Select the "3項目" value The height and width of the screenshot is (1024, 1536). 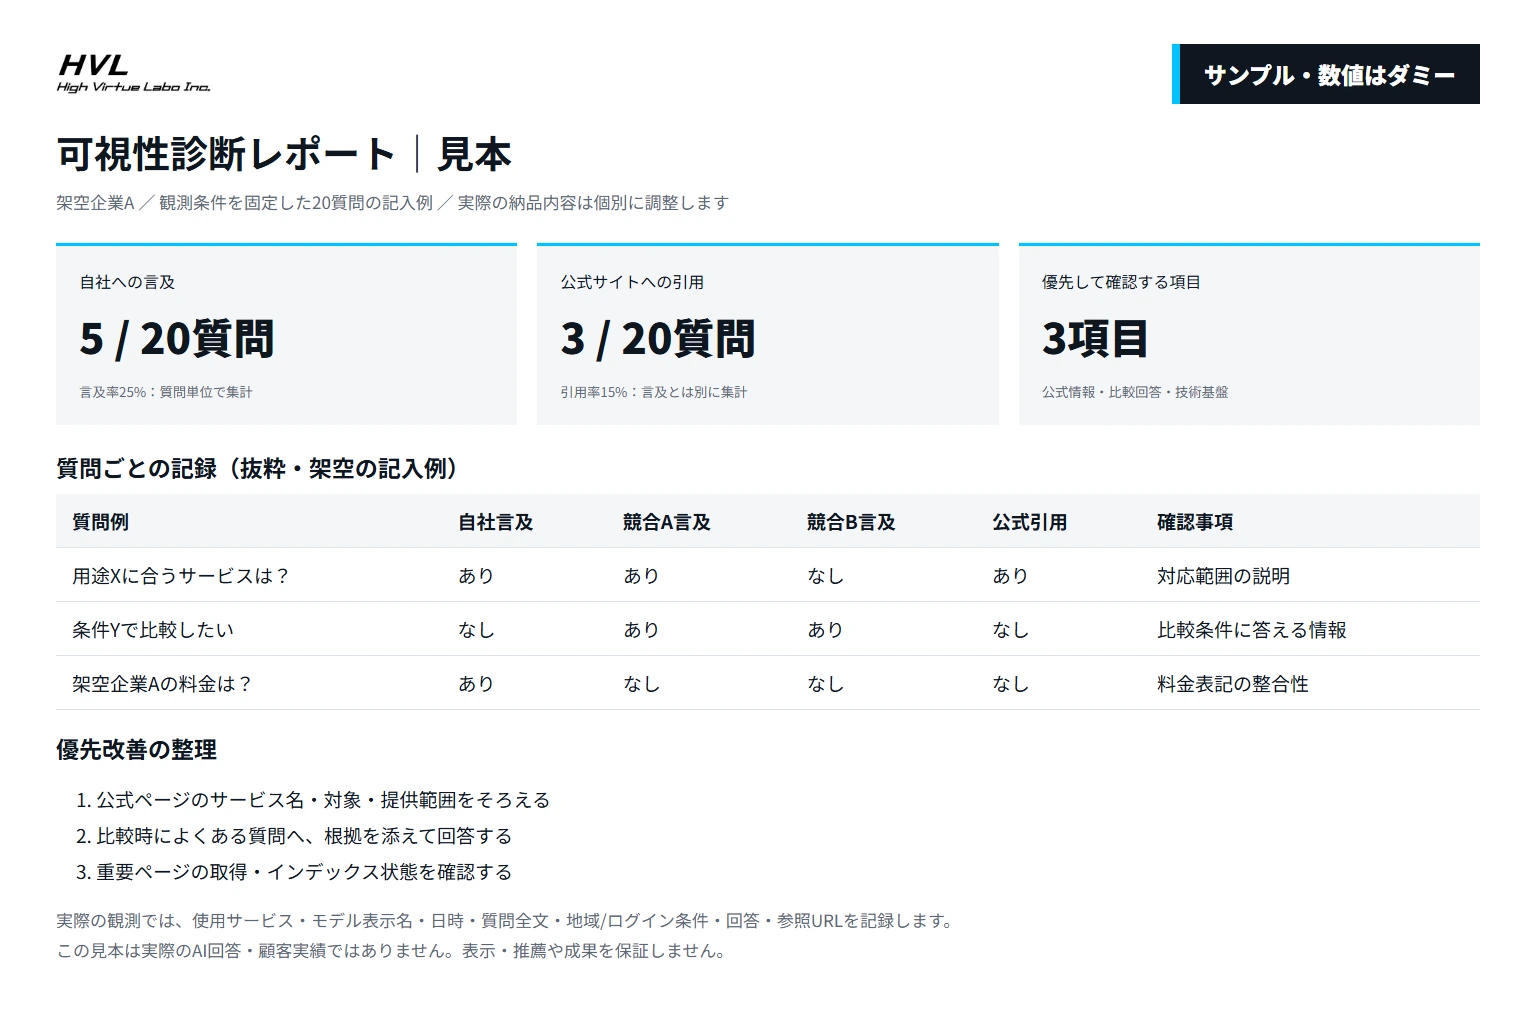click(x=1095, y=339)
